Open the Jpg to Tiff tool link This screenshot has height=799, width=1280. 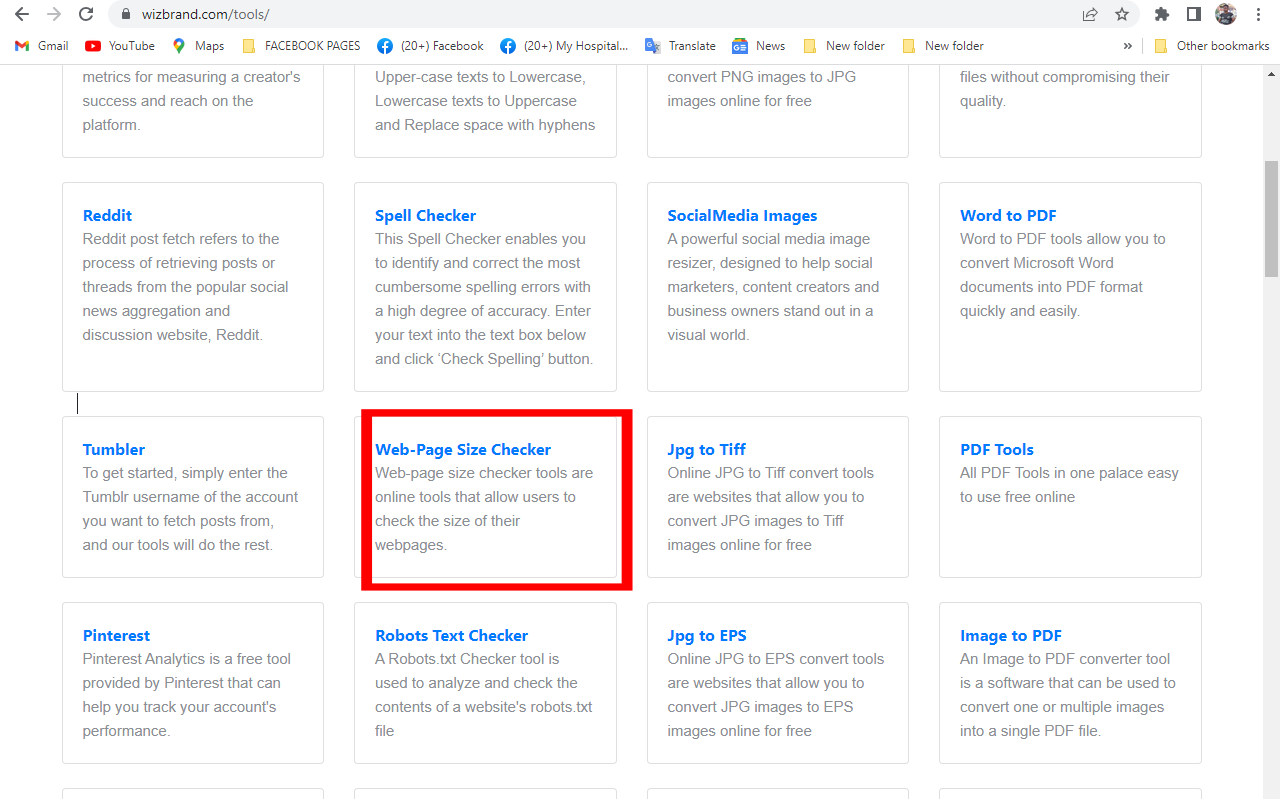click(x=707, y=449)
